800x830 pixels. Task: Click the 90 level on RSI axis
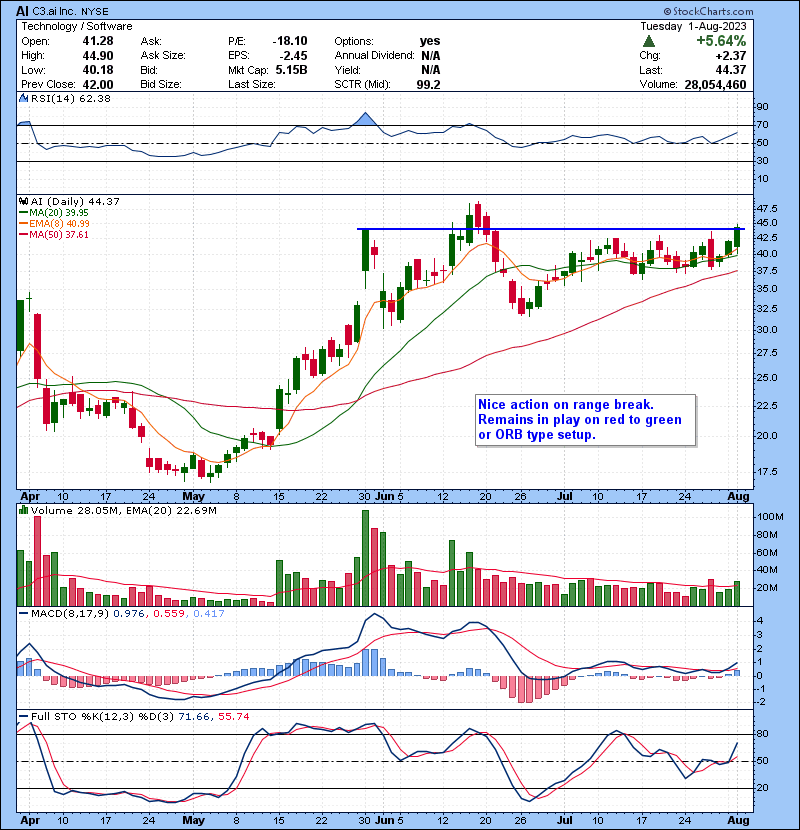pos(763,107)
